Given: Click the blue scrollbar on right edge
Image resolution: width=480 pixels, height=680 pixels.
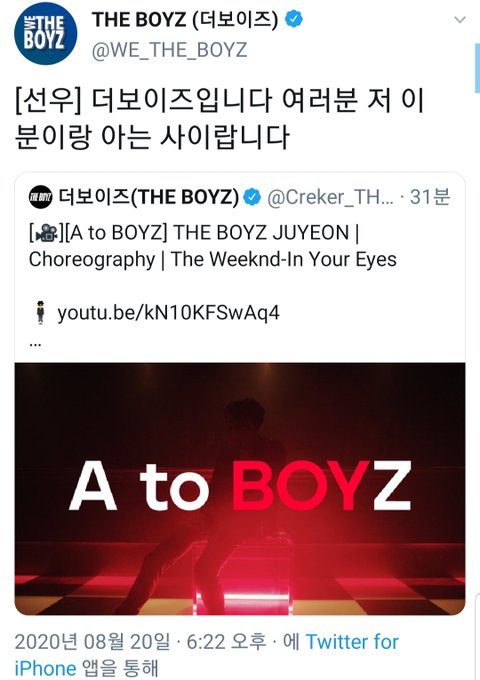Looking at the screenshot, I should [x=477, y=68].
